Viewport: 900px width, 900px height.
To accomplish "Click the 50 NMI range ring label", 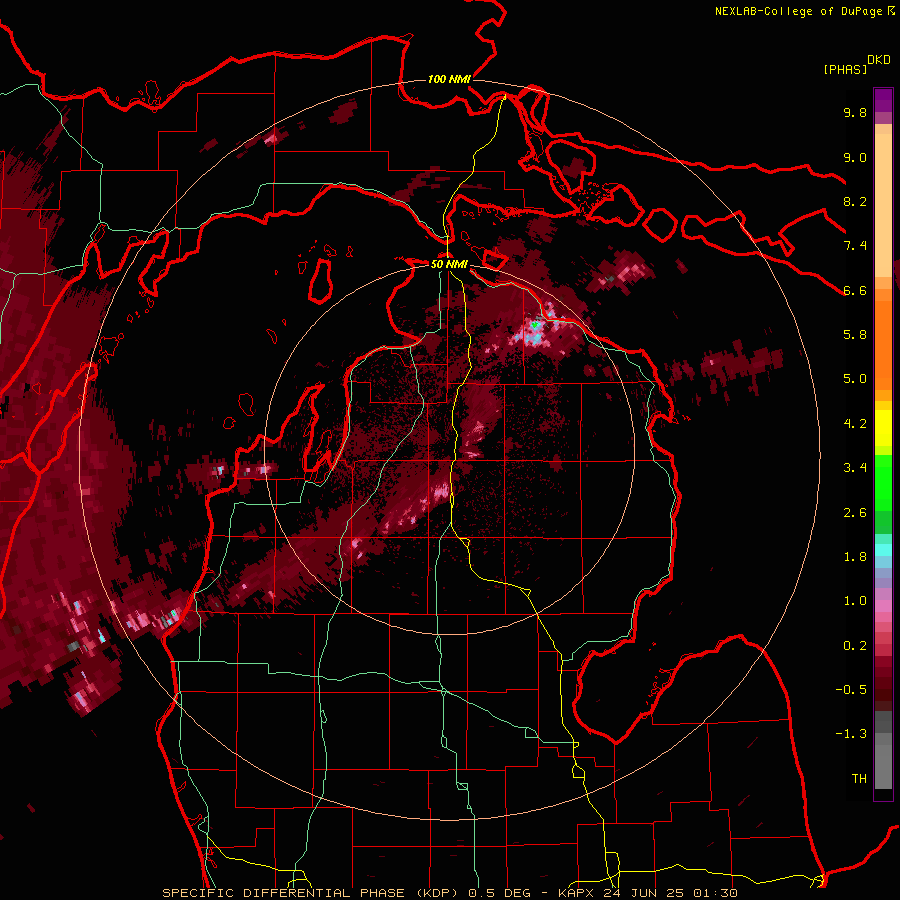I will (x=449, y=264).
